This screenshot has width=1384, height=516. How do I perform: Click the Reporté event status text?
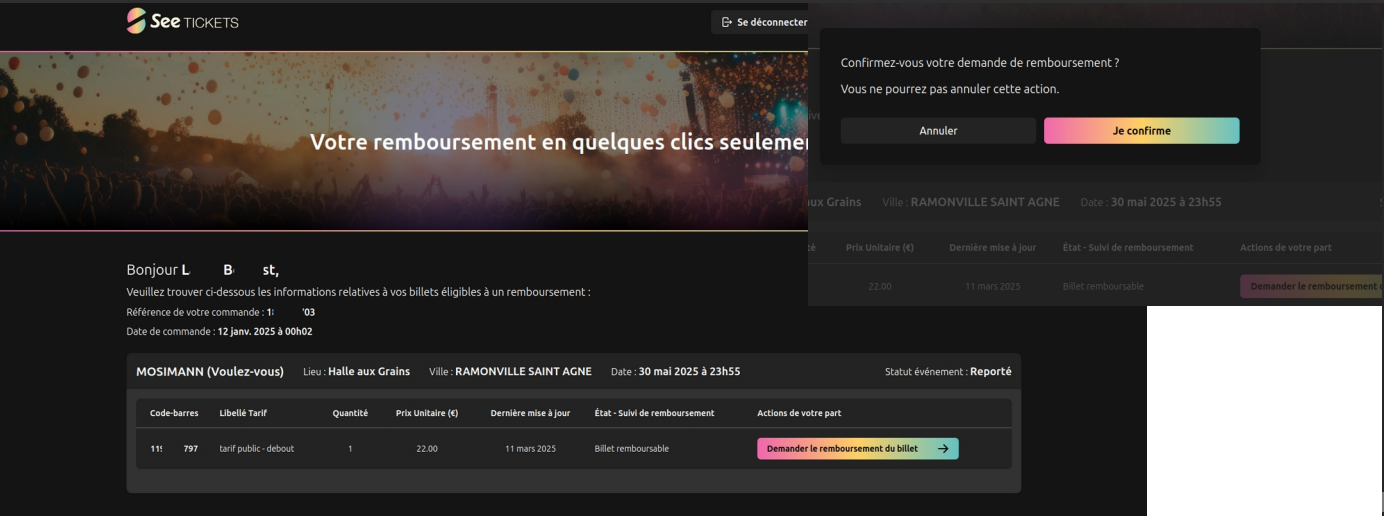point(990,371)
